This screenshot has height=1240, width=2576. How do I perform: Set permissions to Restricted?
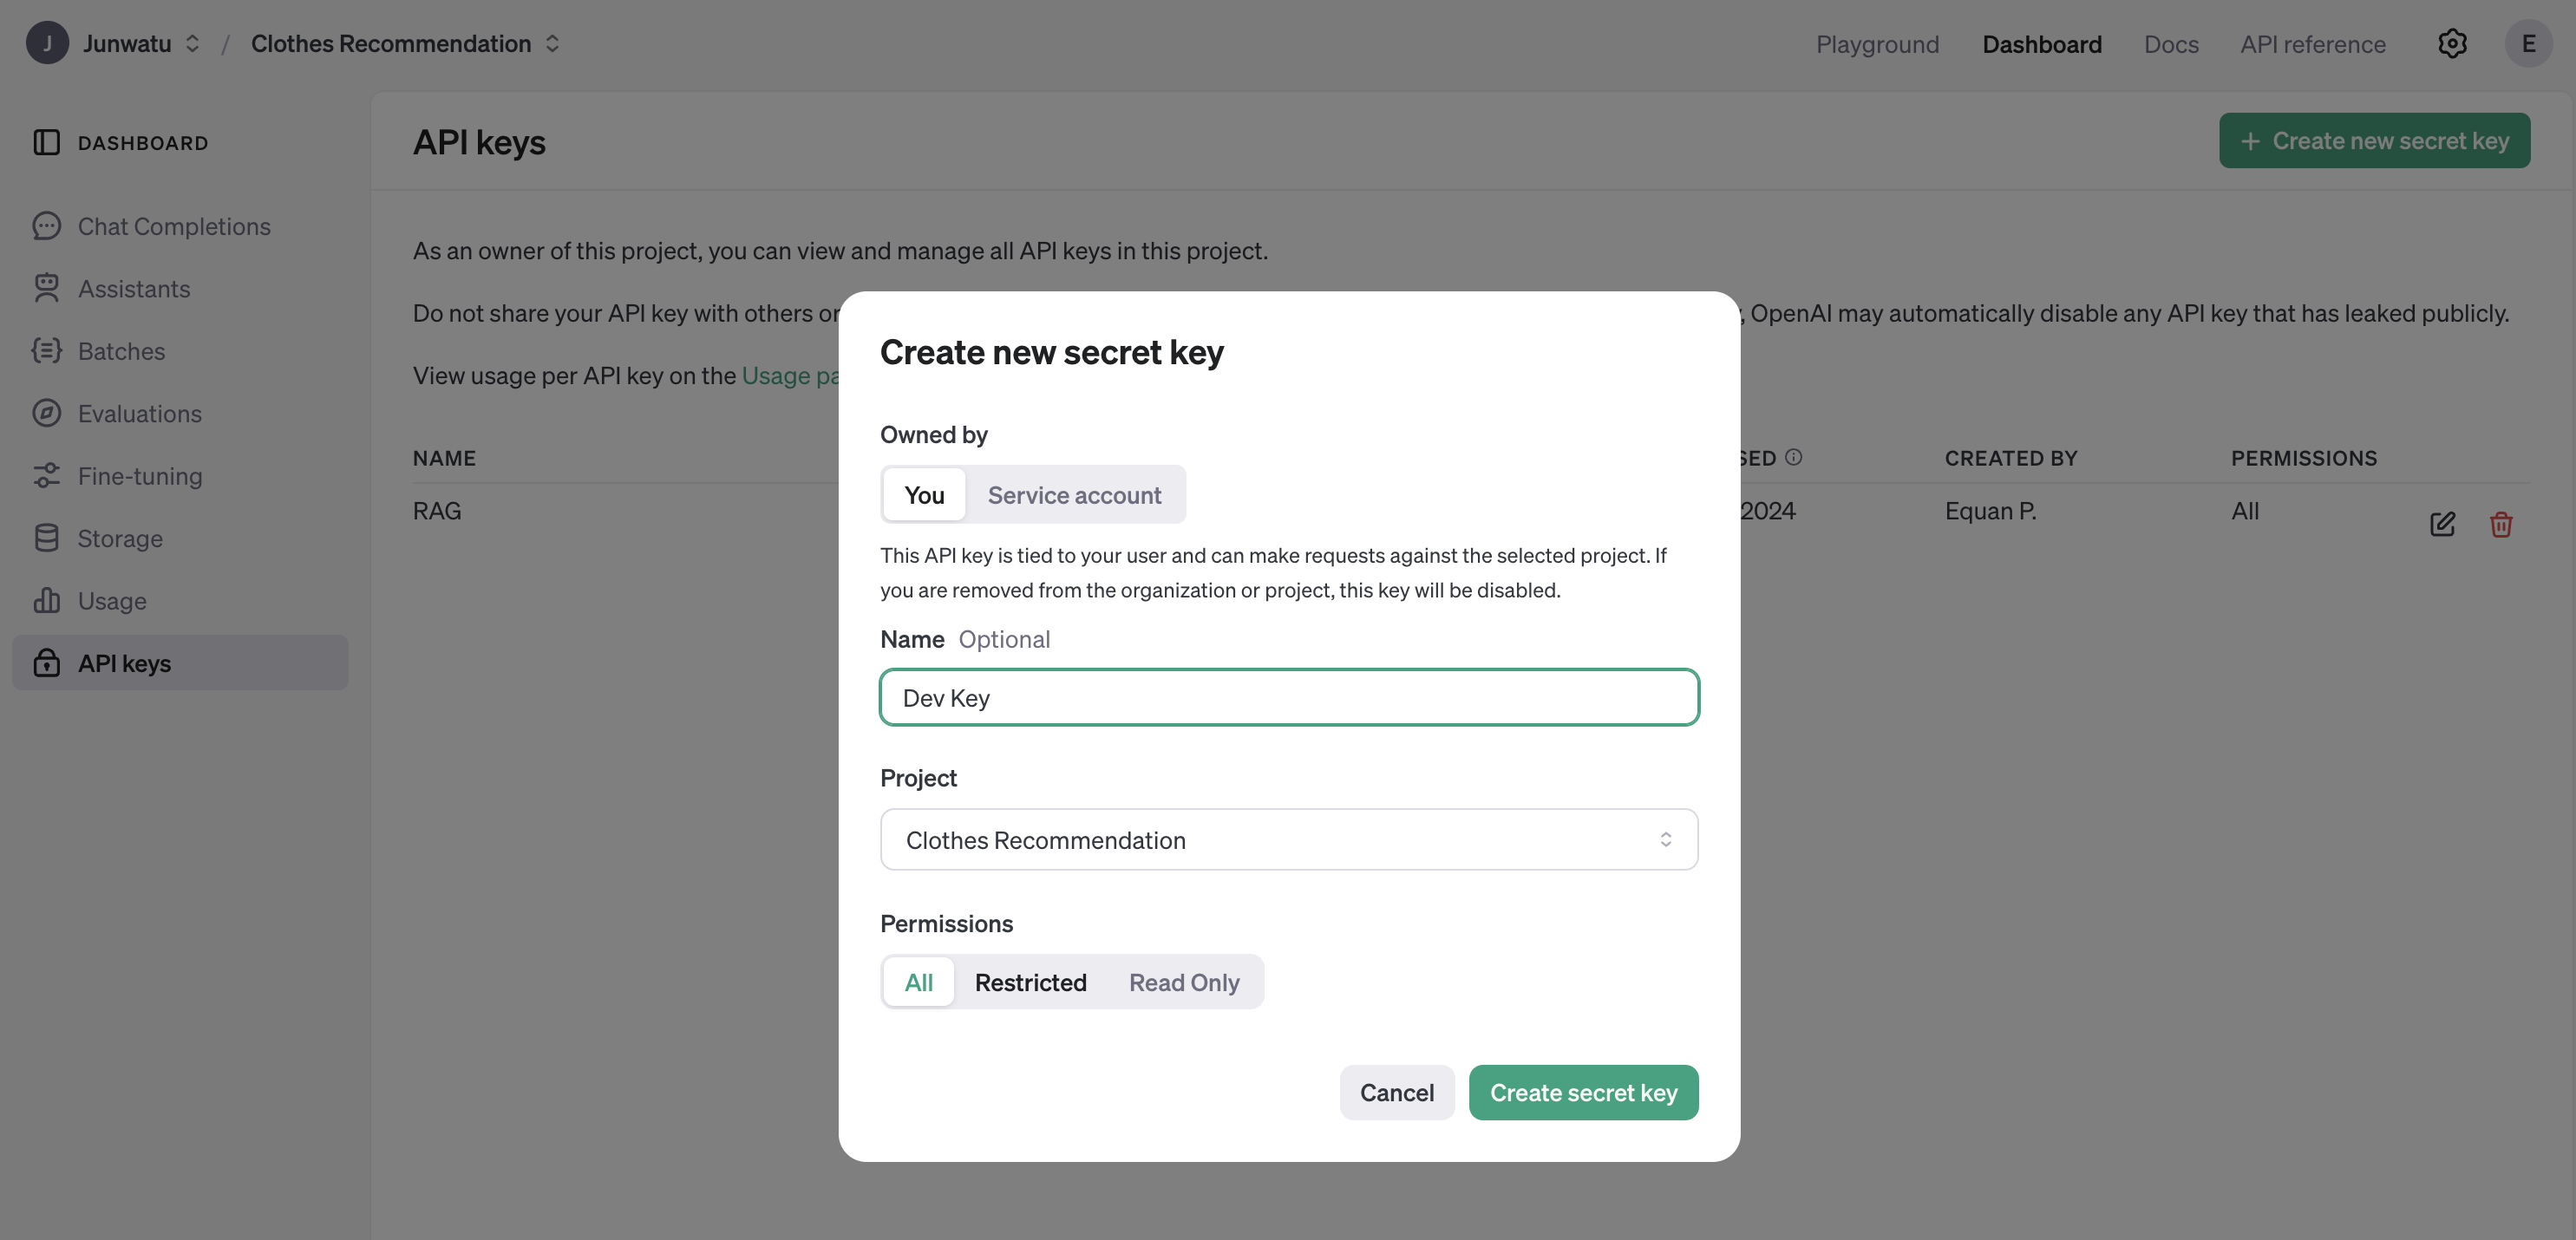pyautogui.click(x=1030, y=982)
